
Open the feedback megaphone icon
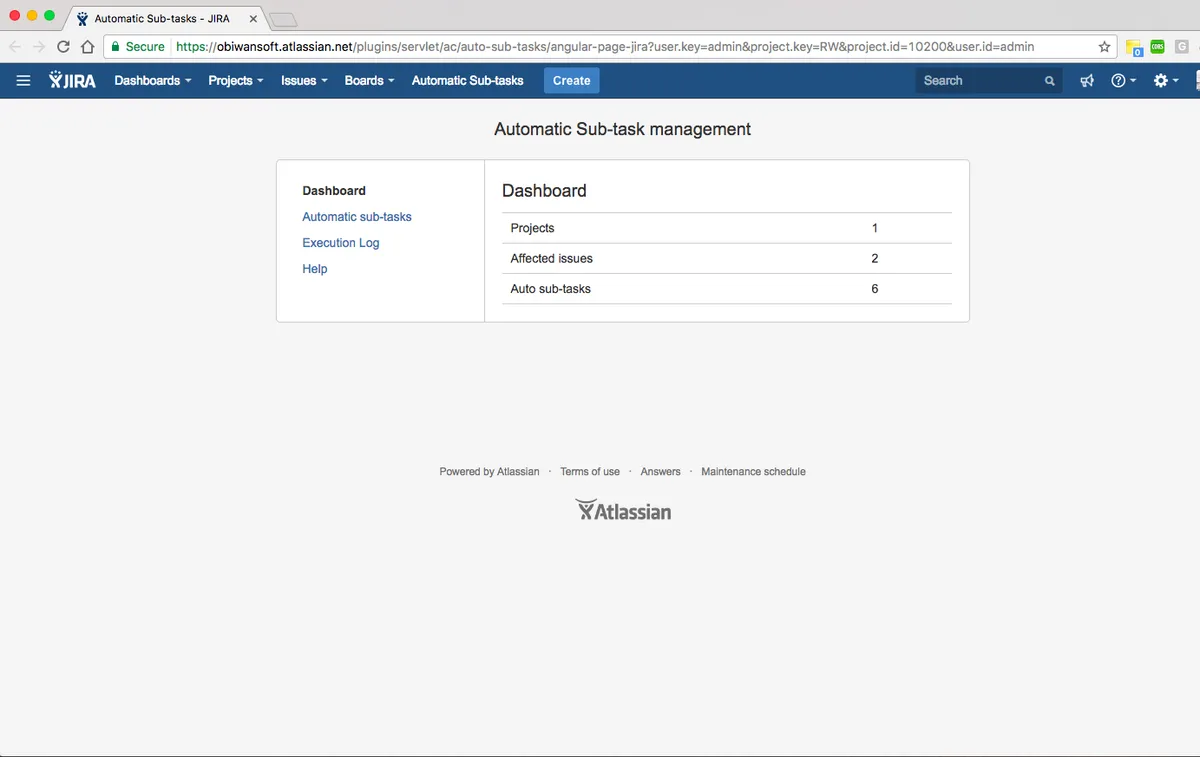[1087, 81]
